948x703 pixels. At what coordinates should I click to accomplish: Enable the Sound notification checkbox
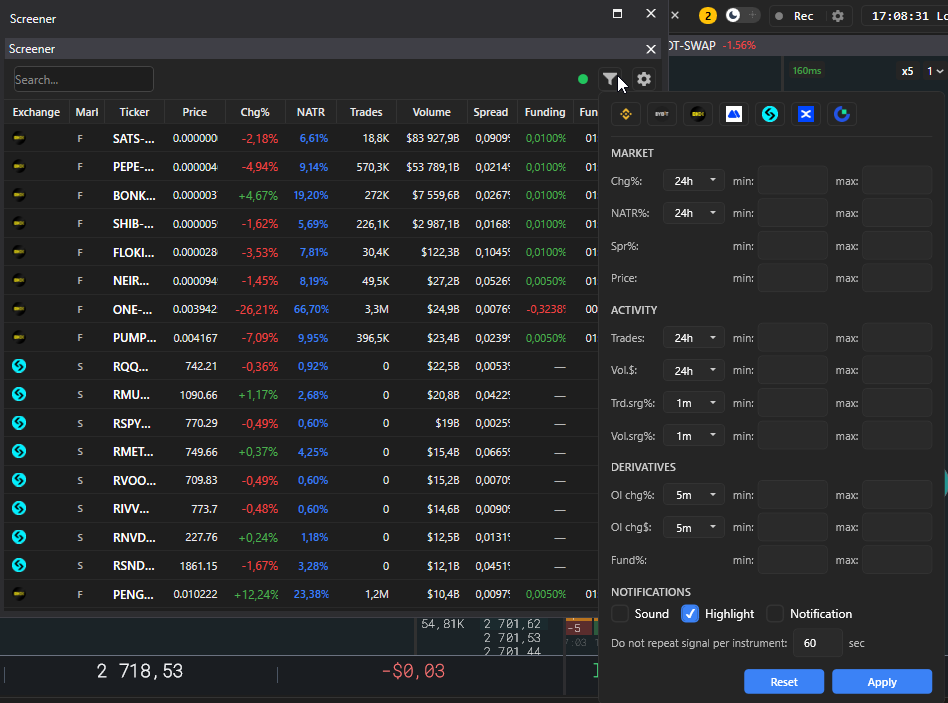pyautogui.click(x=620, y=614)
